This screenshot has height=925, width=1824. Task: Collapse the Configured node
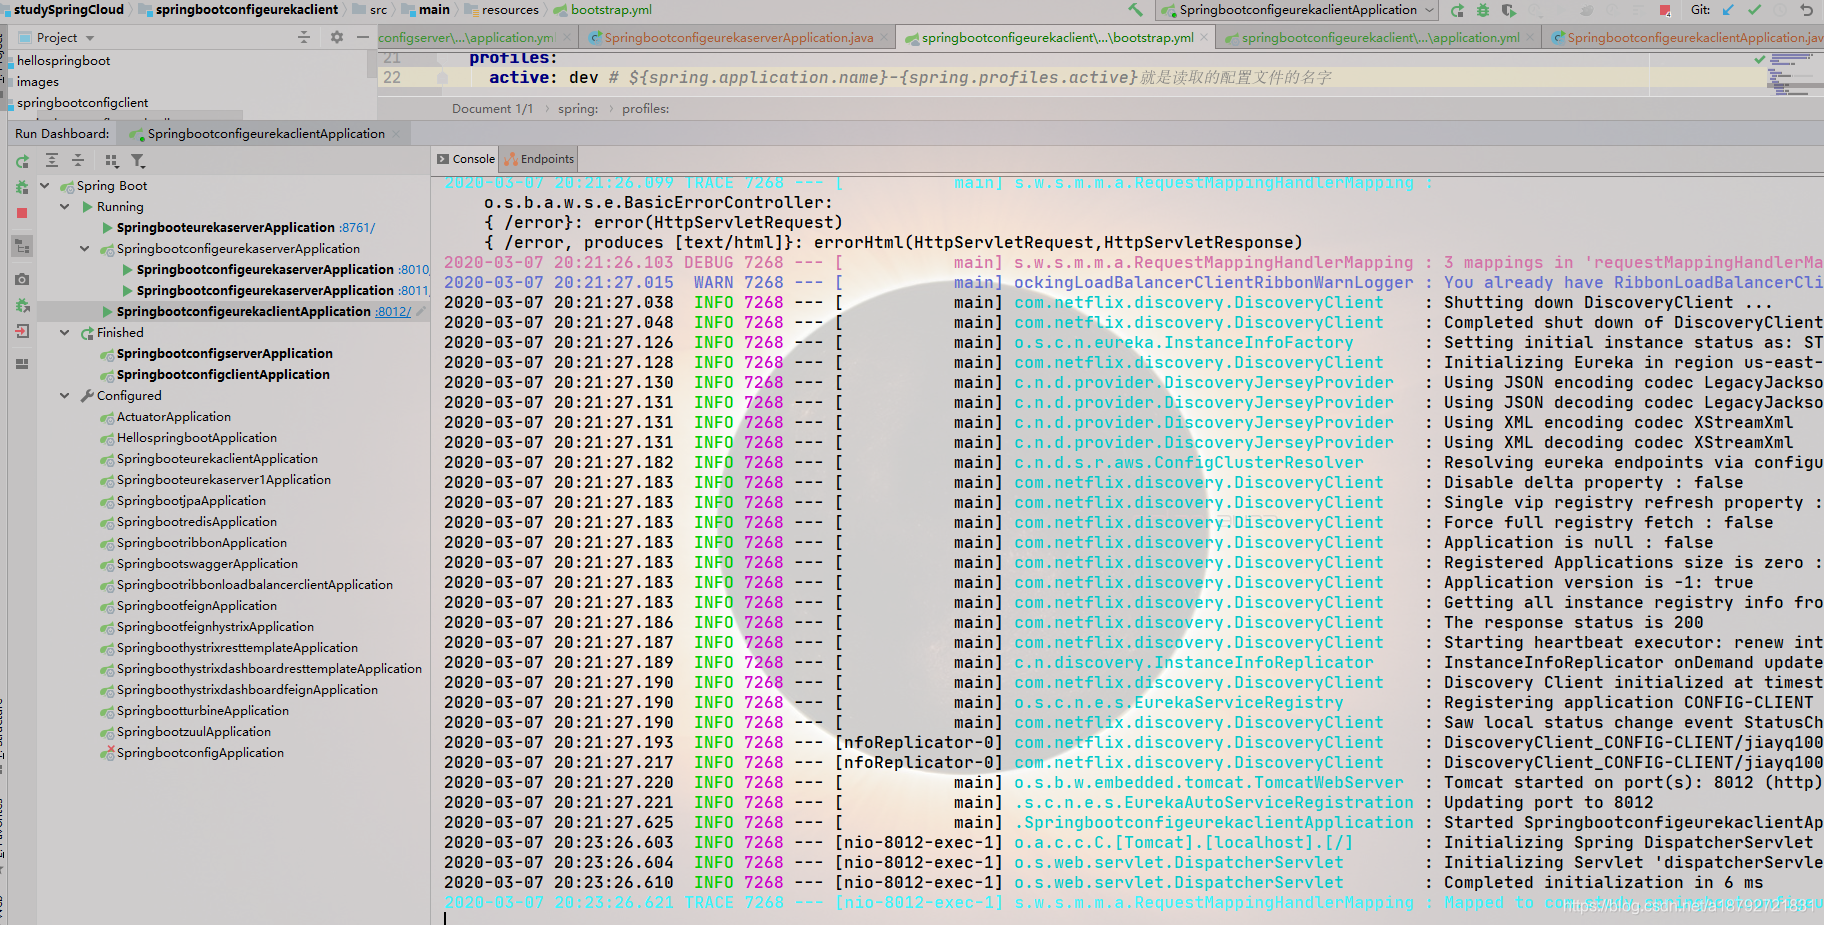[64, 396]
